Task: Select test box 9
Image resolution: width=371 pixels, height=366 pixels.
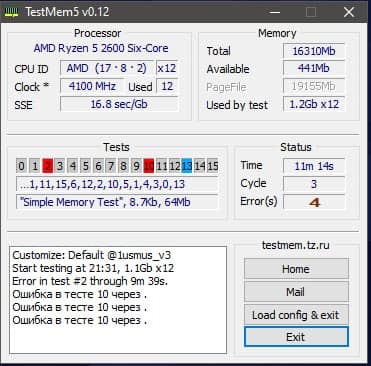Action: tap(136, 166)
